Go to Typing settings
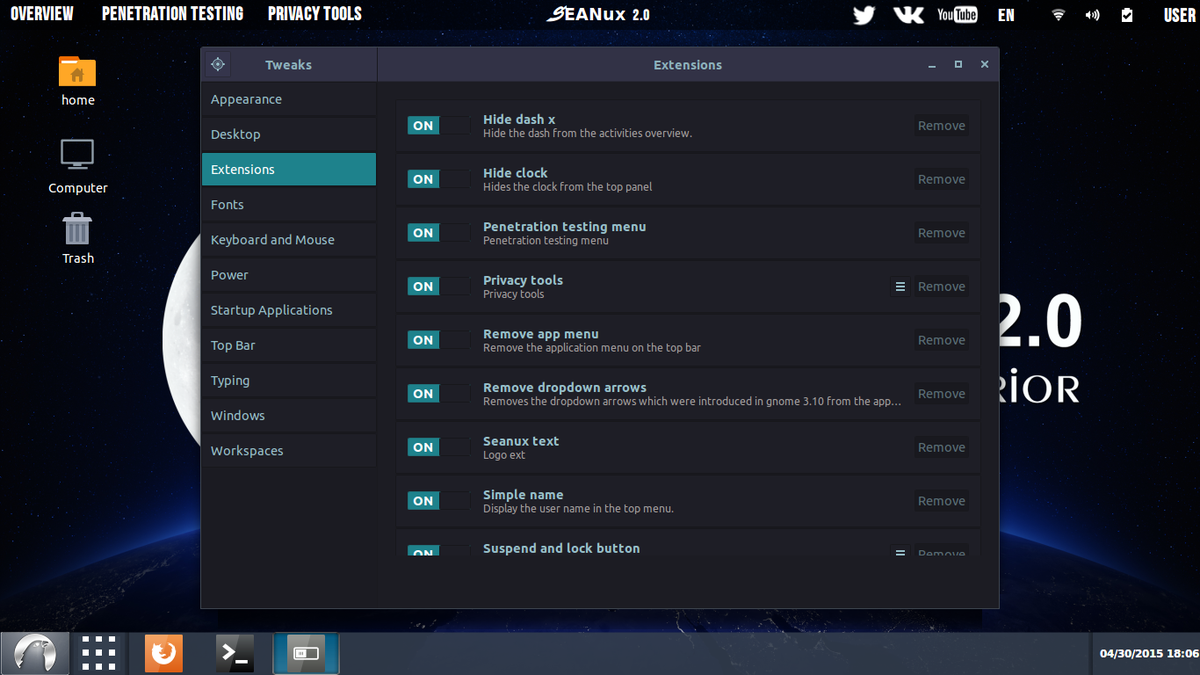Screen dimensions: 1200x675 pyautogui.click(x=288, y=380)
